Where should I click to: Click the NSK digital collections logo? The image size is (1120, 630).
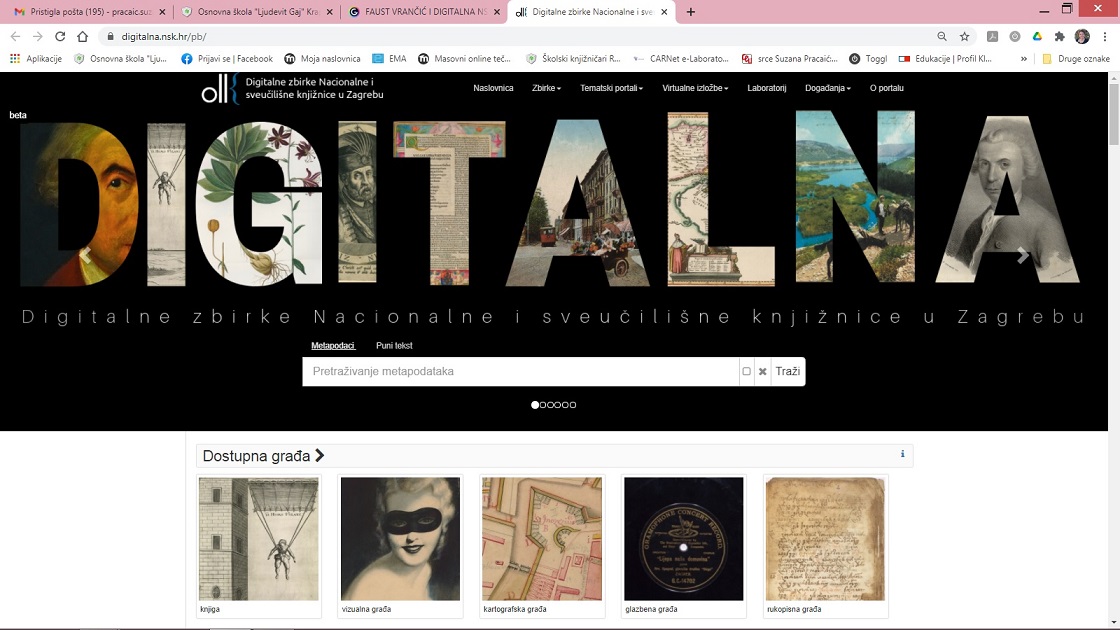point(292,89)
